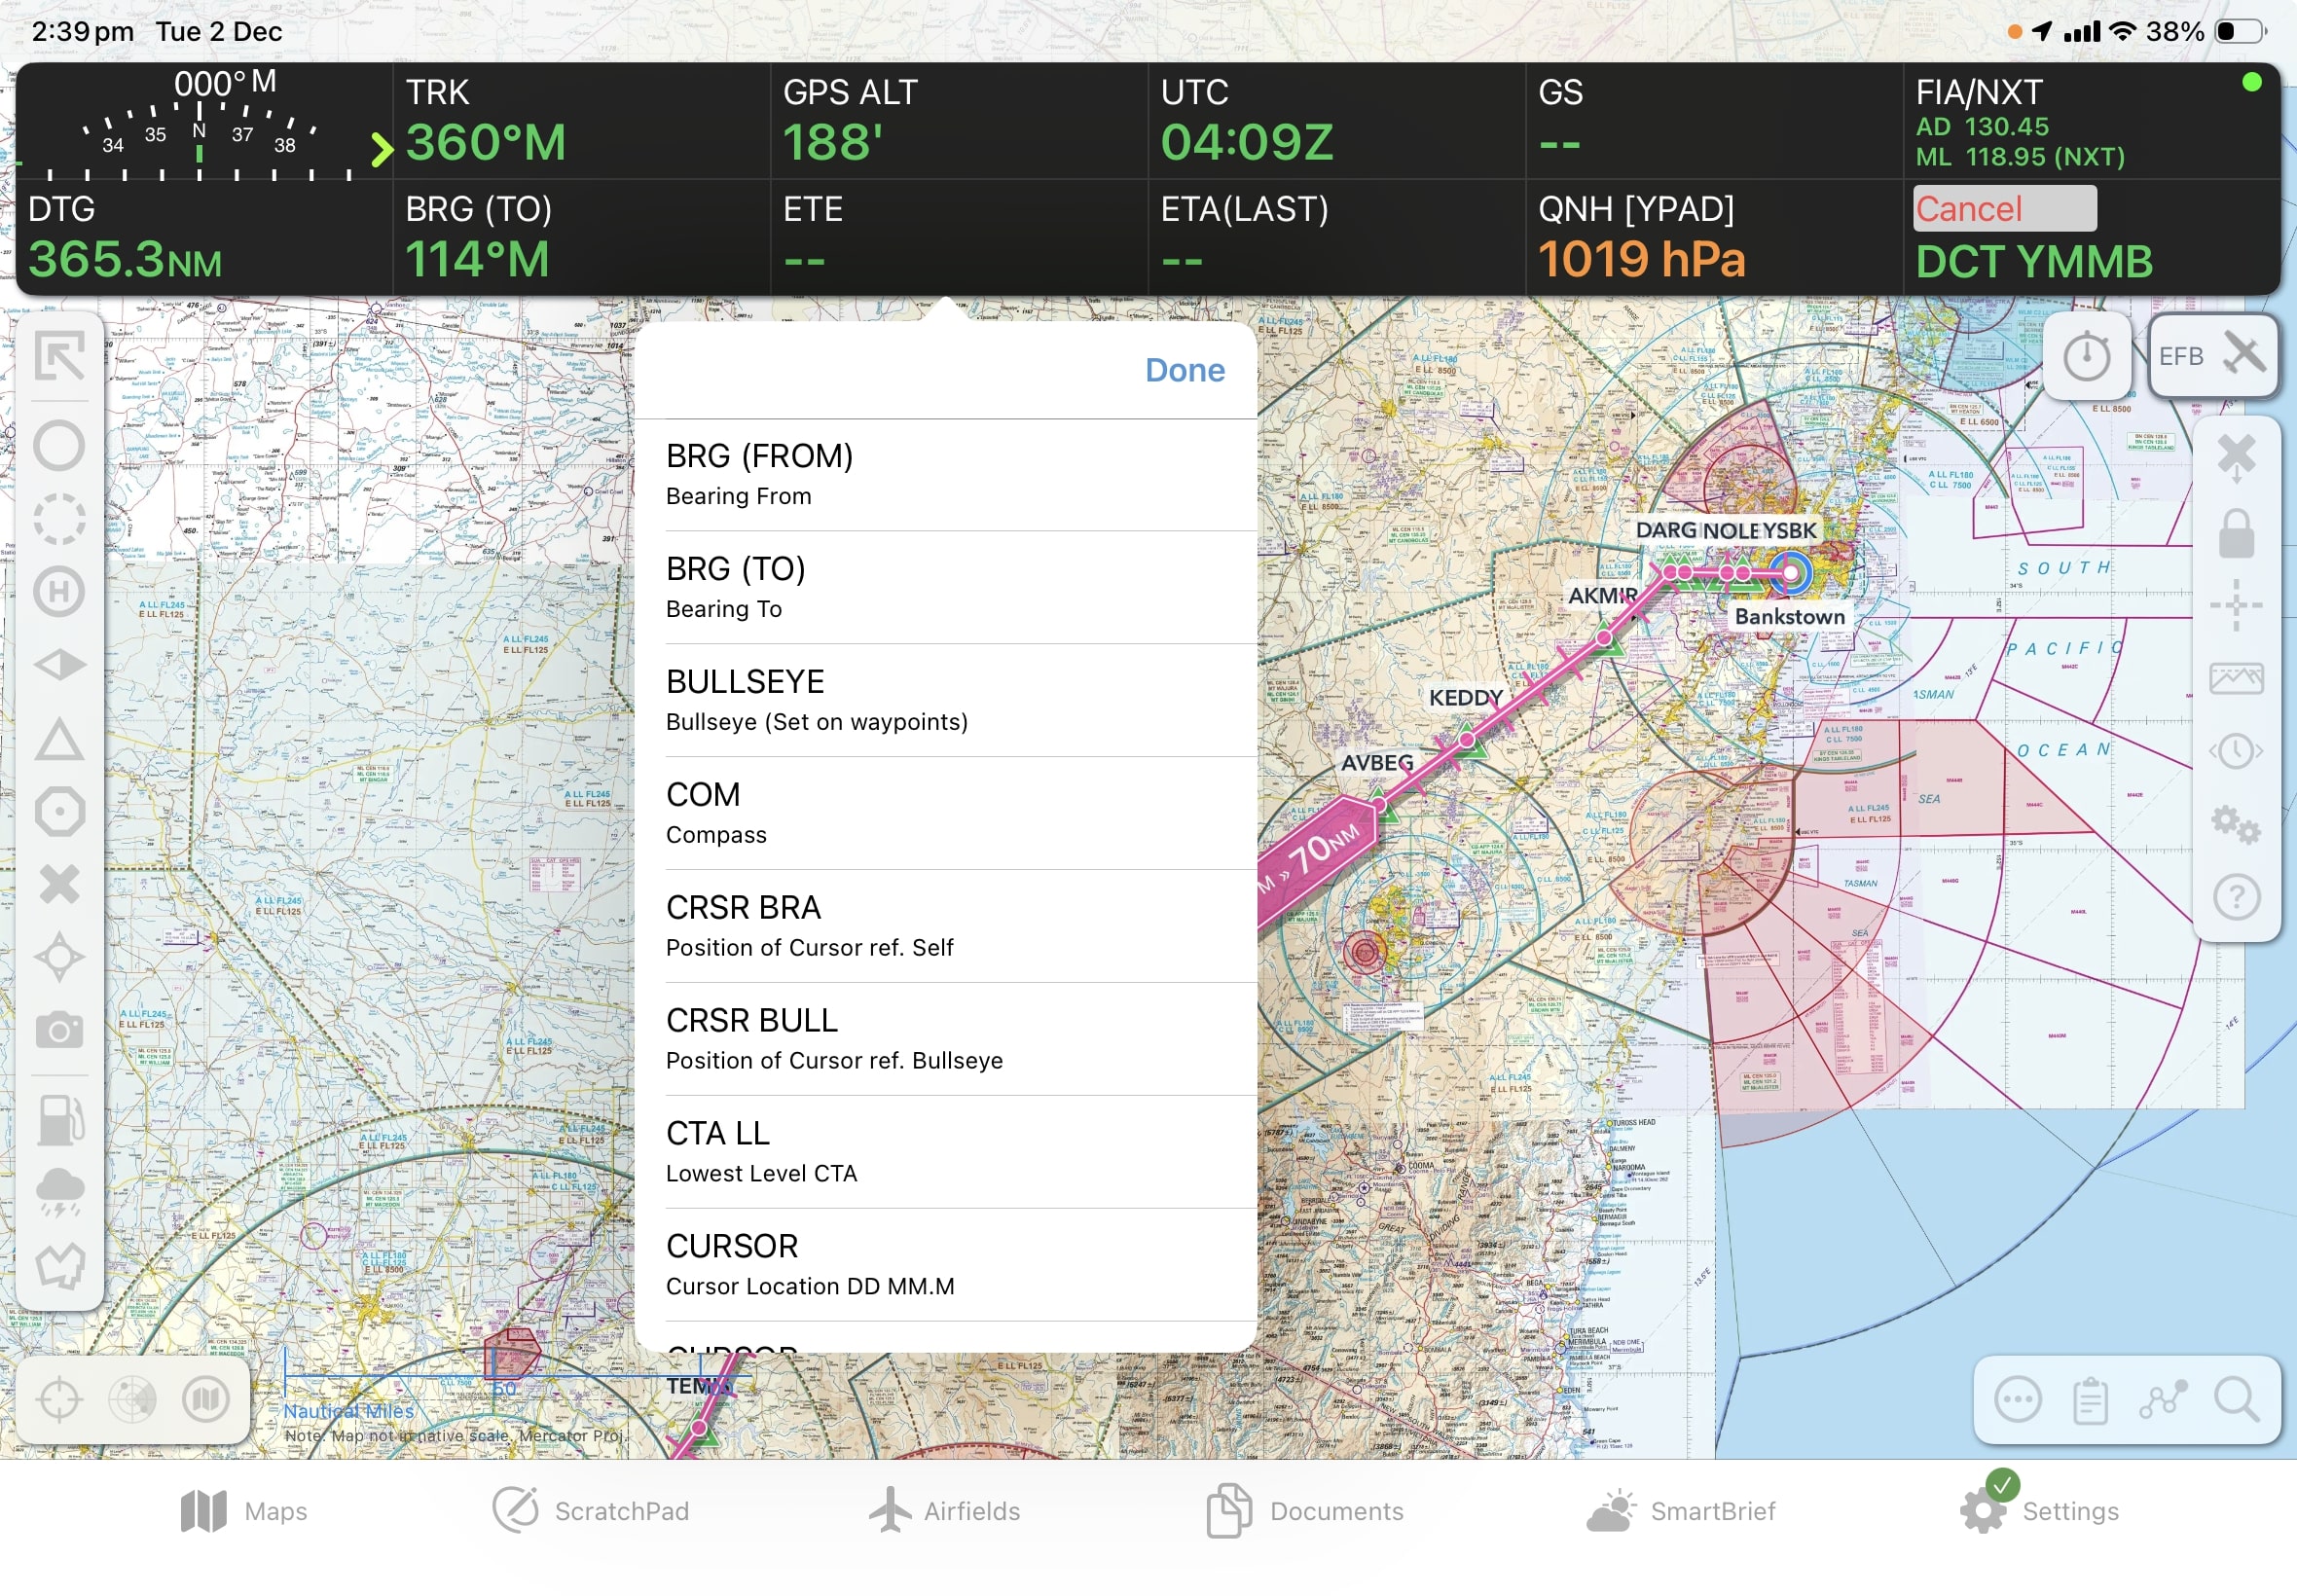Viewport: 2297px width, 1596px height.
Task: Toggle the map lock padlock icon
Action: (2237, 533)
